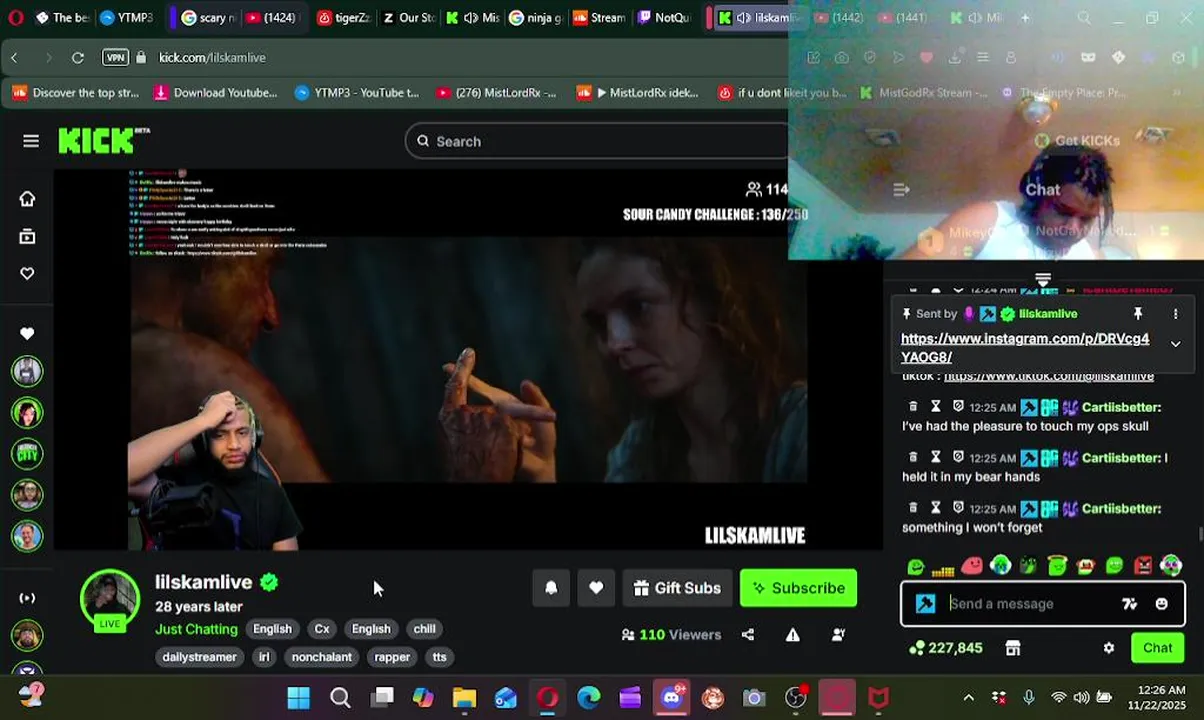The image size is (1204, 720).
Task: Insert the red angry face emote
Action: (1143, 566)
